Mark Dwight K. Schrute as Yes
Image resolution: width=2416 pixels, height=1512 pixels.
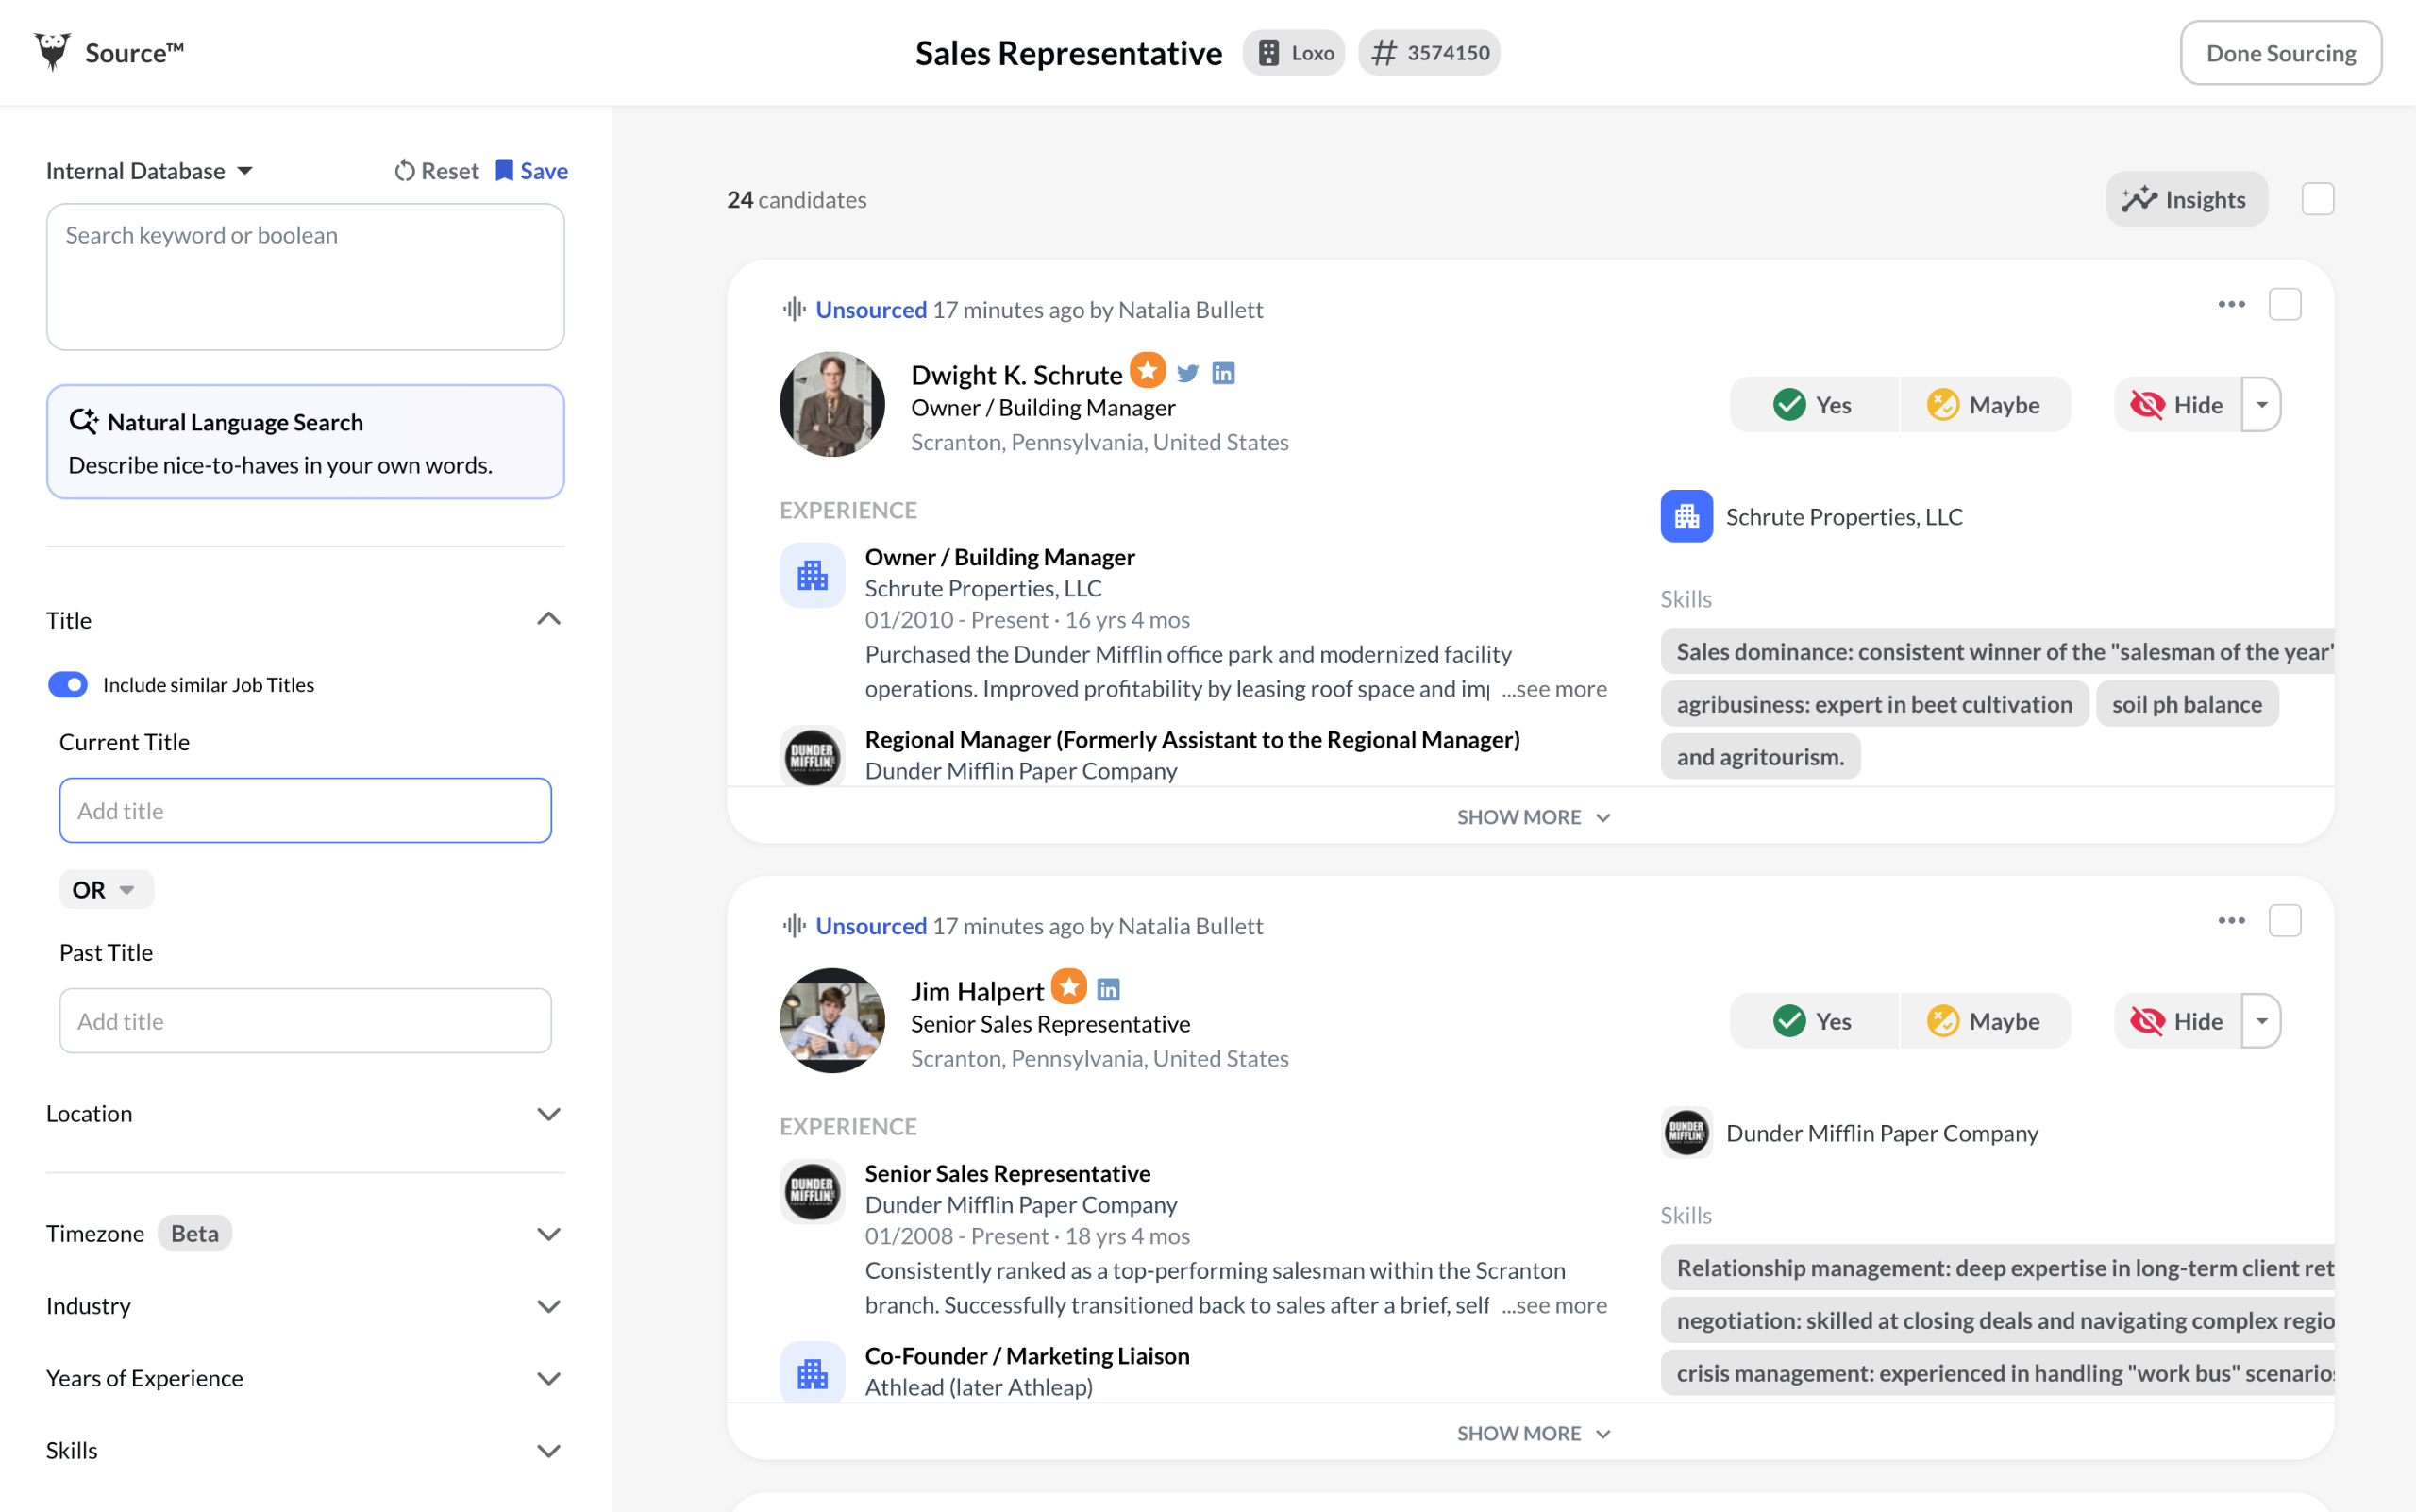1813,405
